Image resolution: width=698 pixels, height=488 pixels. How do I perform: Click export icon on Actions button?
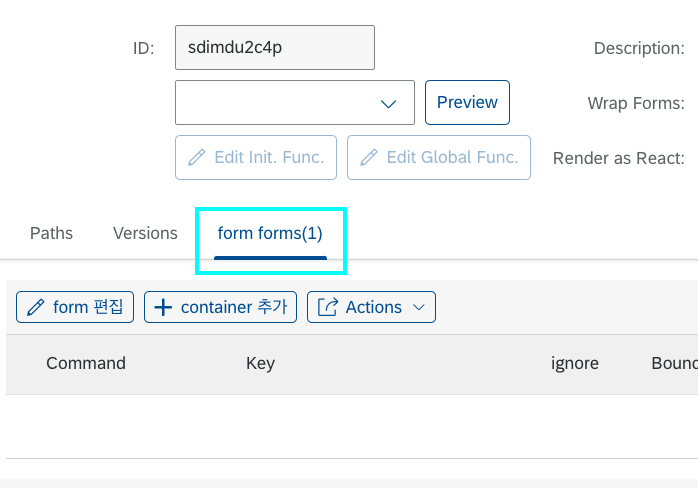[328, 307]
